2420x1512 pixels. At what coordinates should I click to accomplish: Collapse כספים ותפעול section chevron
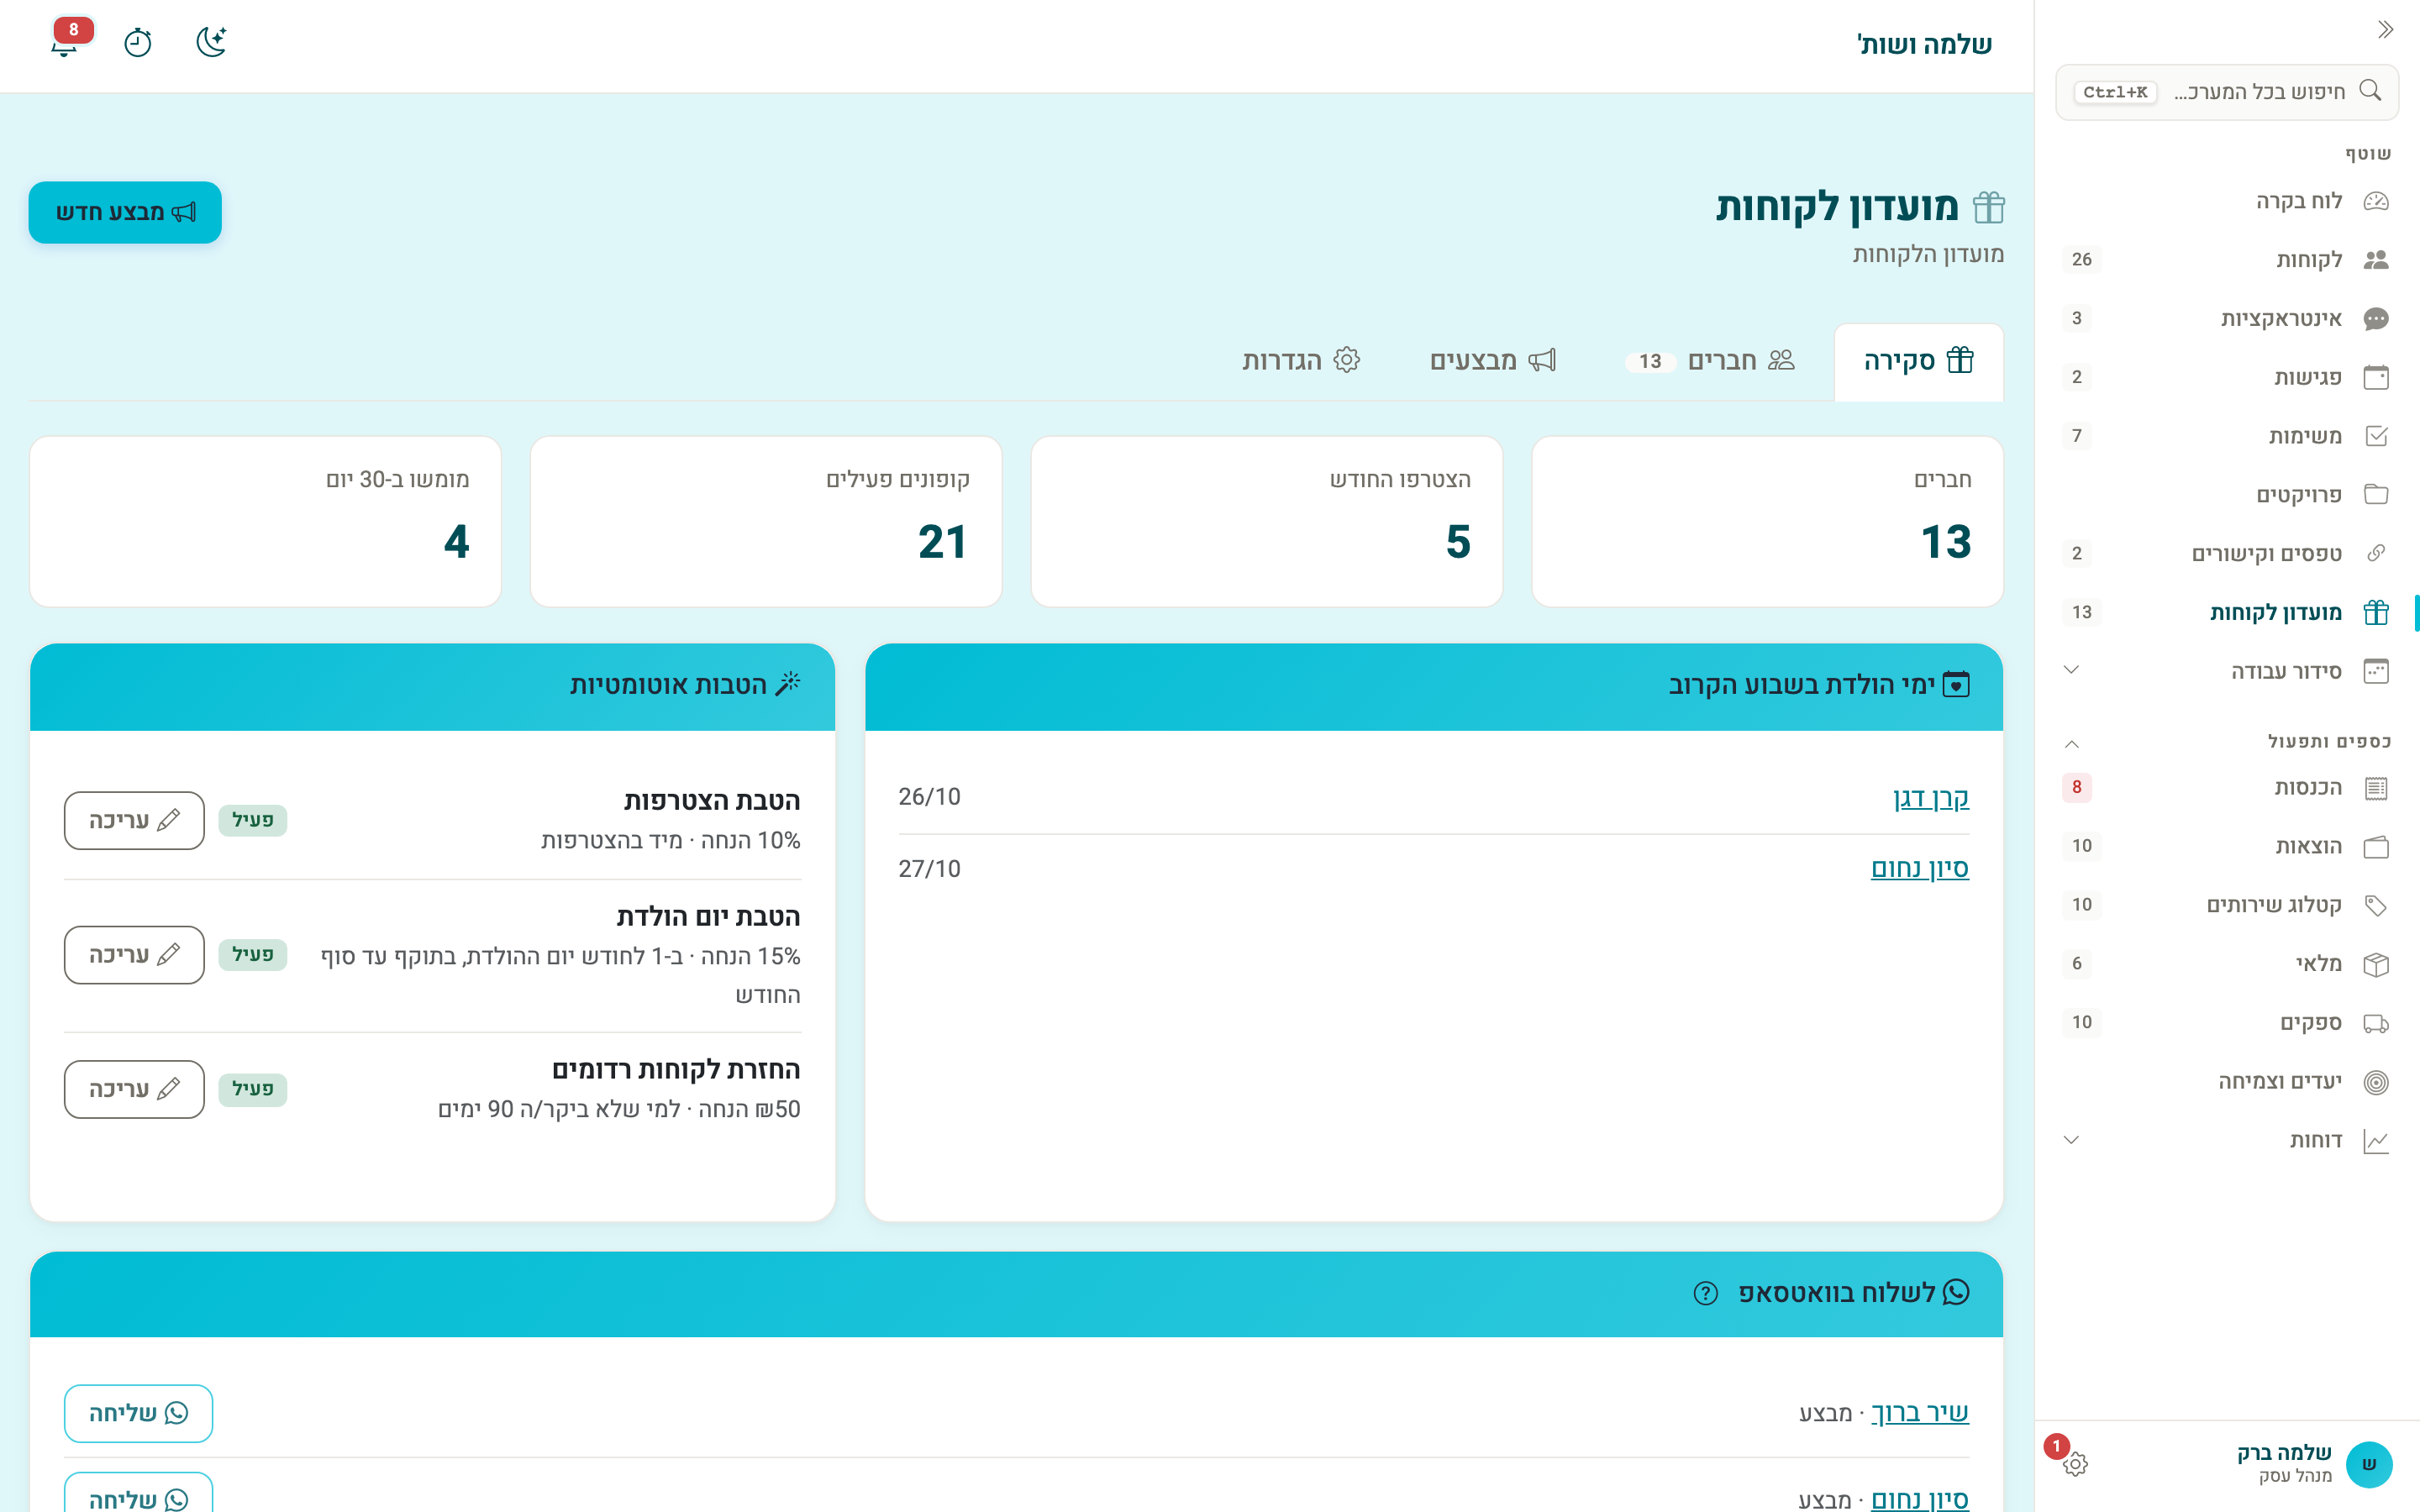pos(2072,743)
